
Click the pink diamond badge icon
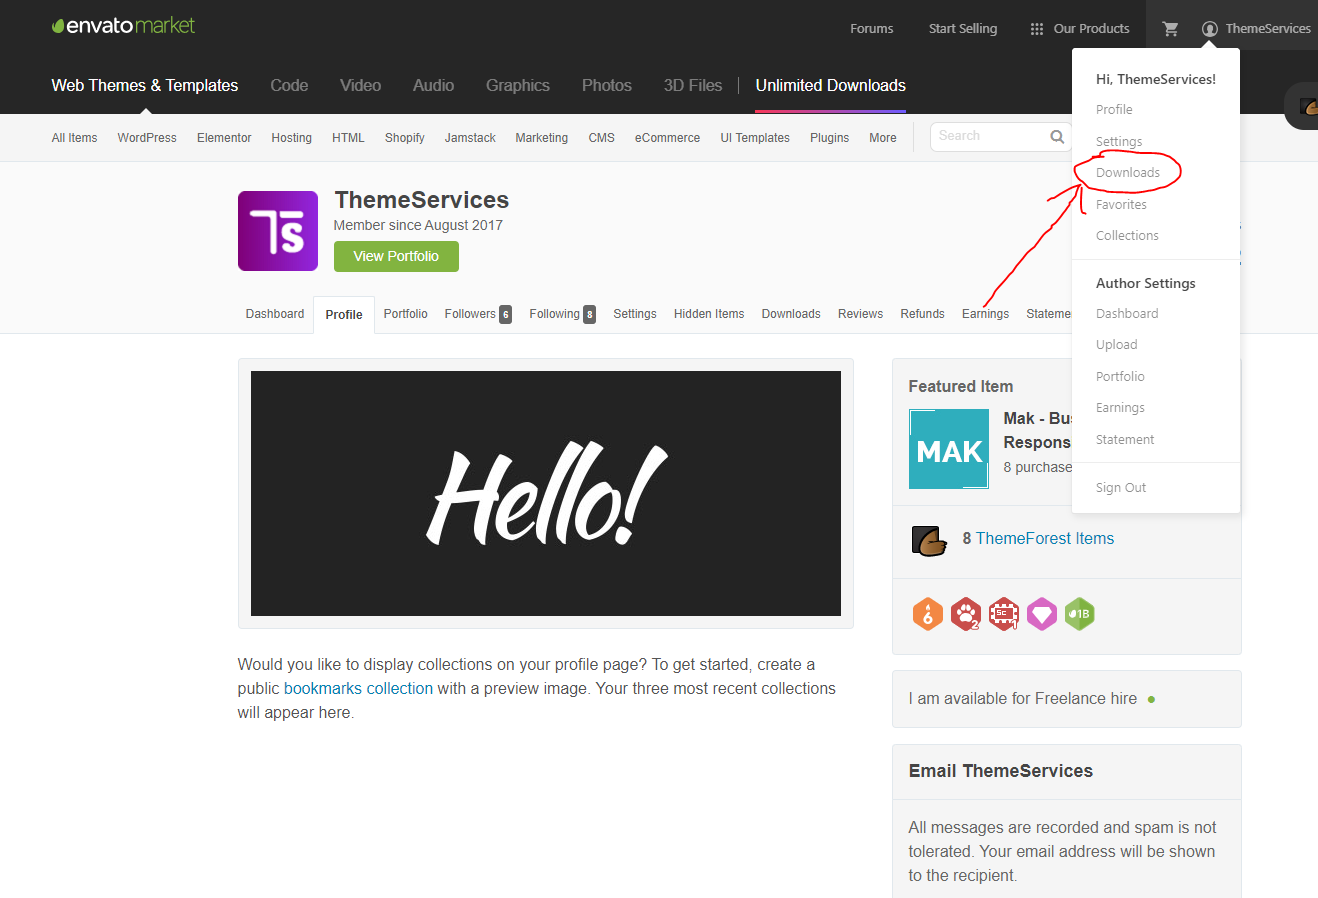(1042, 614)
